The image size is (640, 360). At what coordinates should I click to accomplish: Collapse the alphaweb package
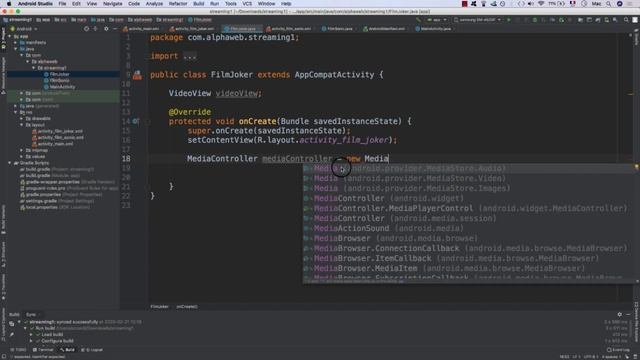click(28, 62)
